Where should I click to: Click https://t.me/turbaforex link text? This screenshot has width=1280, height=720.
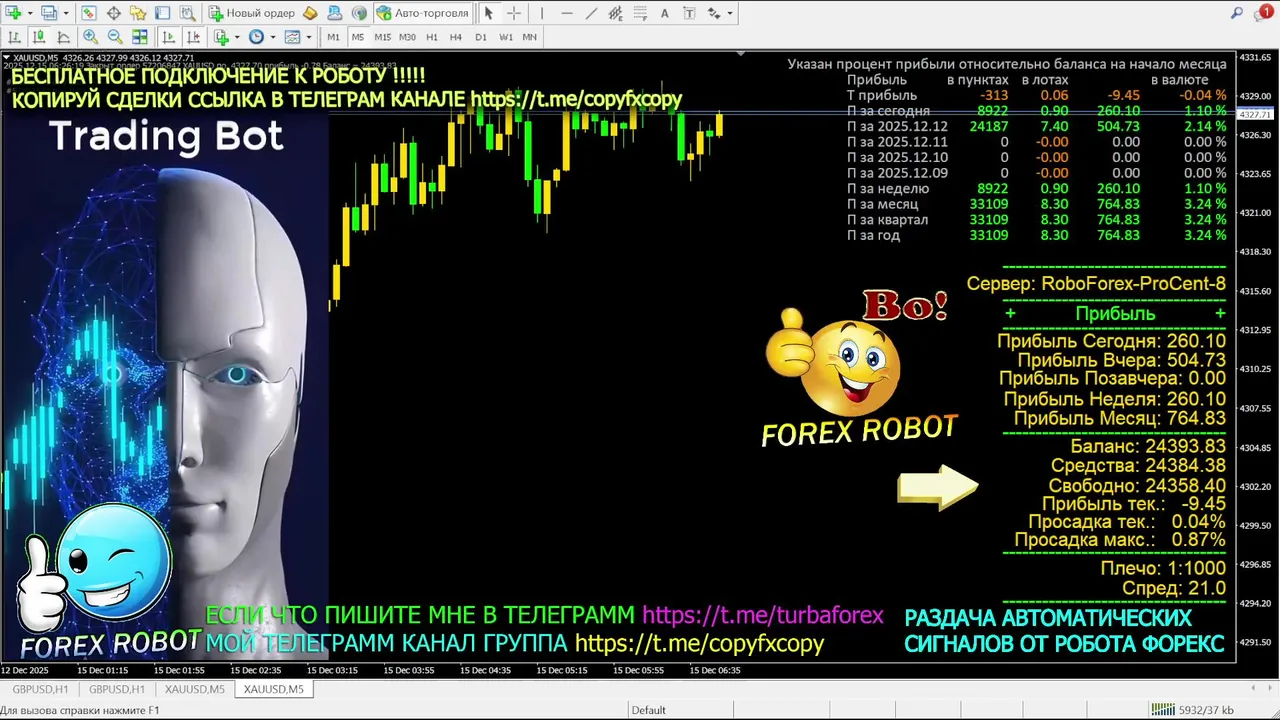click(x=763, y=615)
